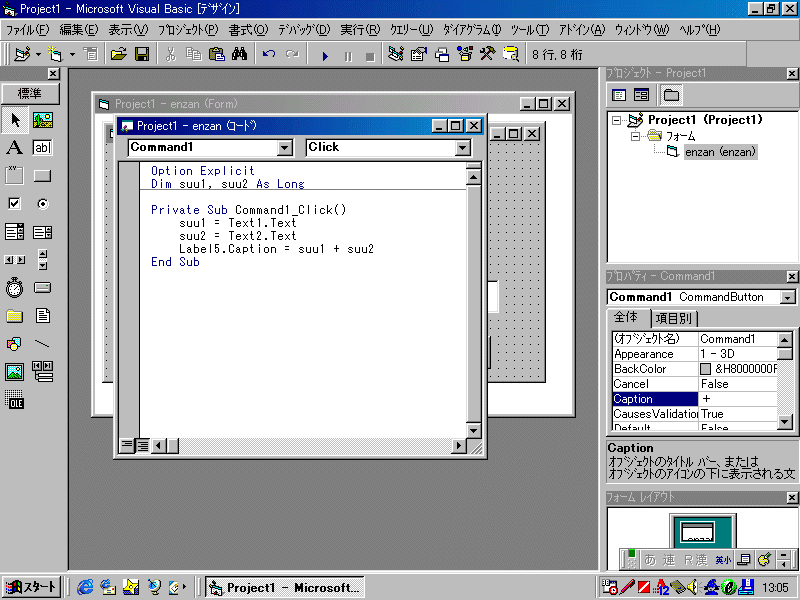Select the DriveListBox control tool
Screen dimensions: 800x600
(x=43, y=288)
